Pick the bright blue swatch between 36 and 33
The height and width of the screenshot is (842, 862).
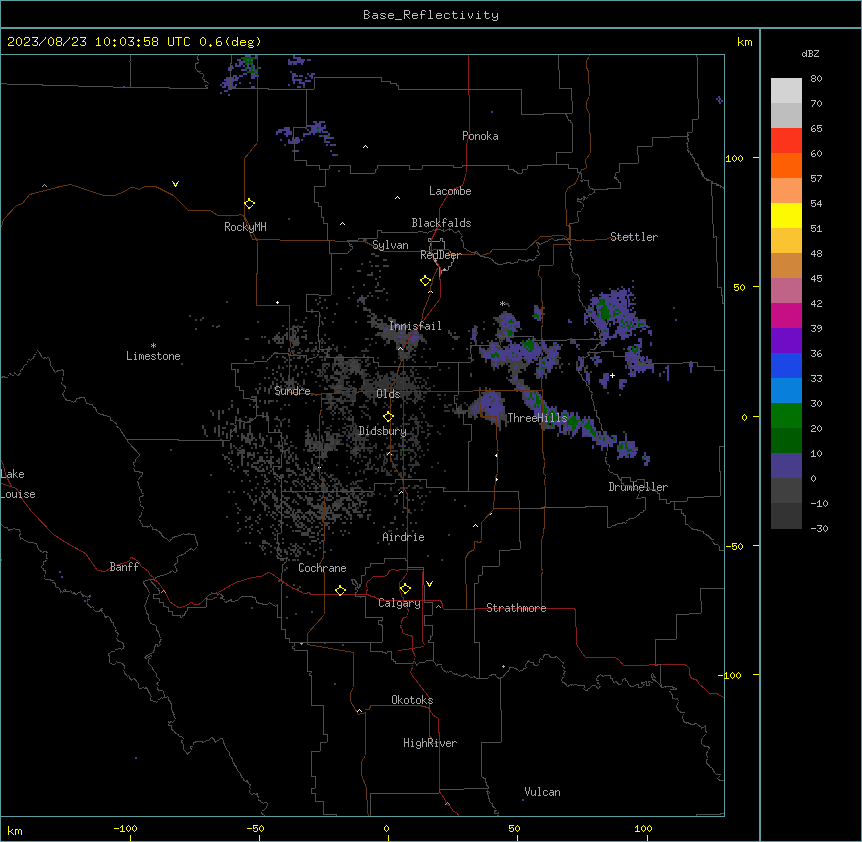coord(786,365)
